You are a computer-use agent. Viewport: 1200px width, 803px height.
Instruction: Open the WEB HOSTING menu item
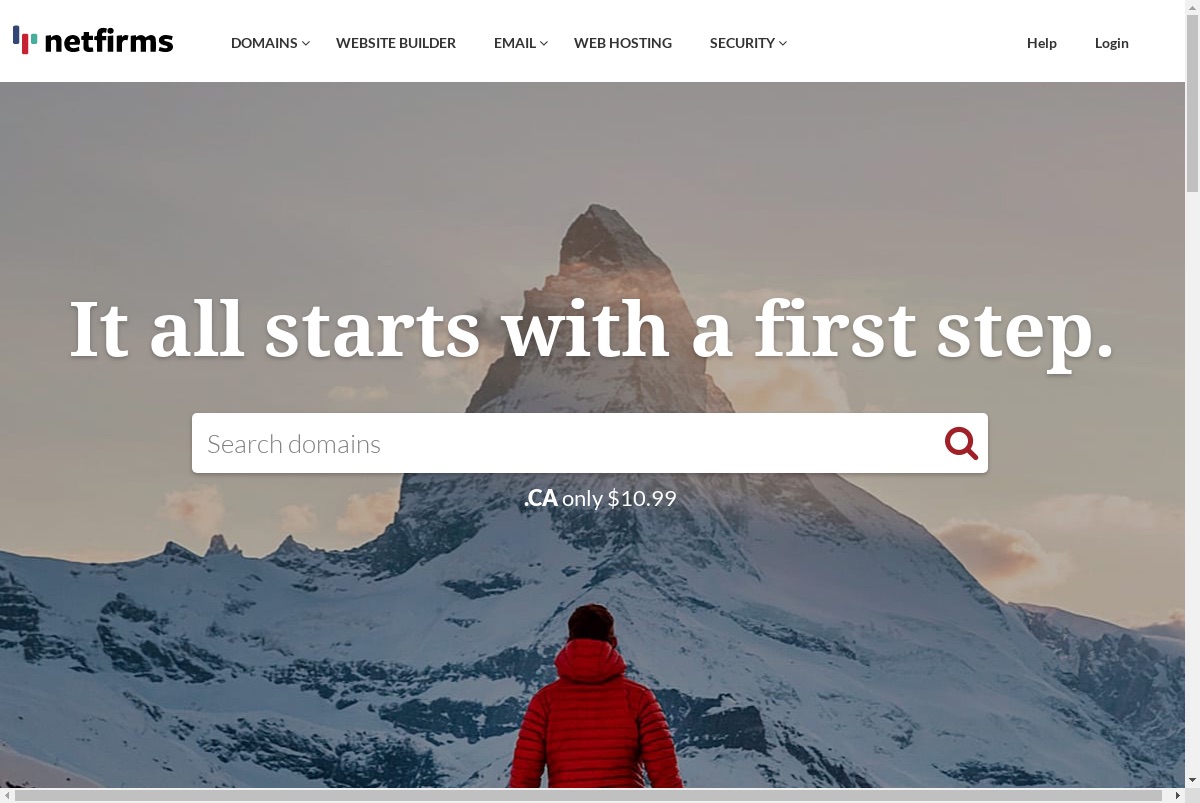pos(623,43)
